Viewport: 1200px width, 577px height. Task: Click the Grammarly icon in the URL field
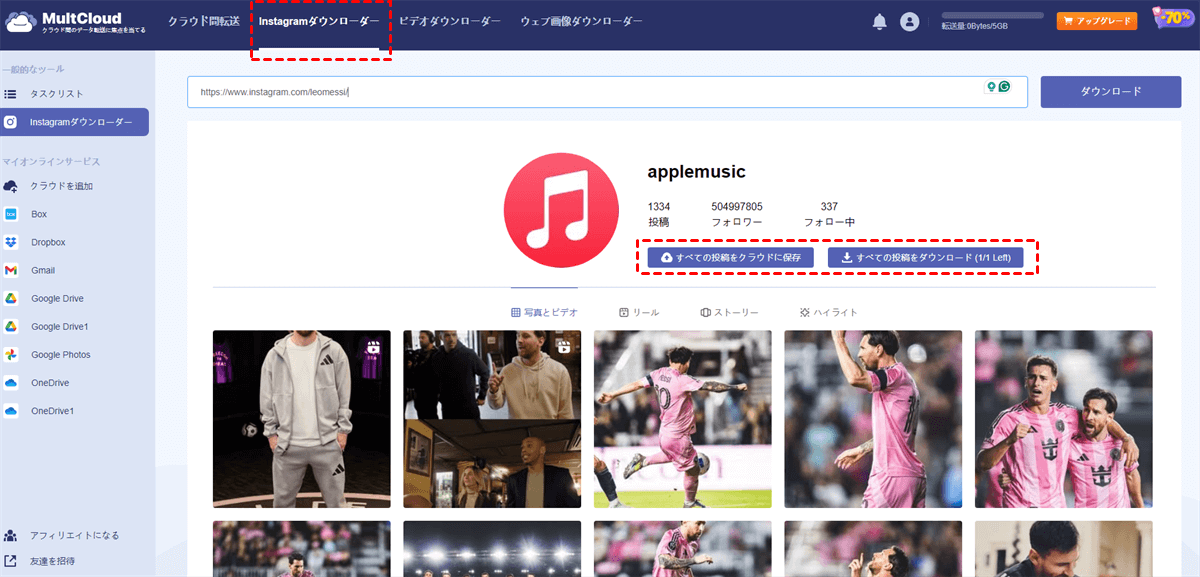pos(1002,87)
